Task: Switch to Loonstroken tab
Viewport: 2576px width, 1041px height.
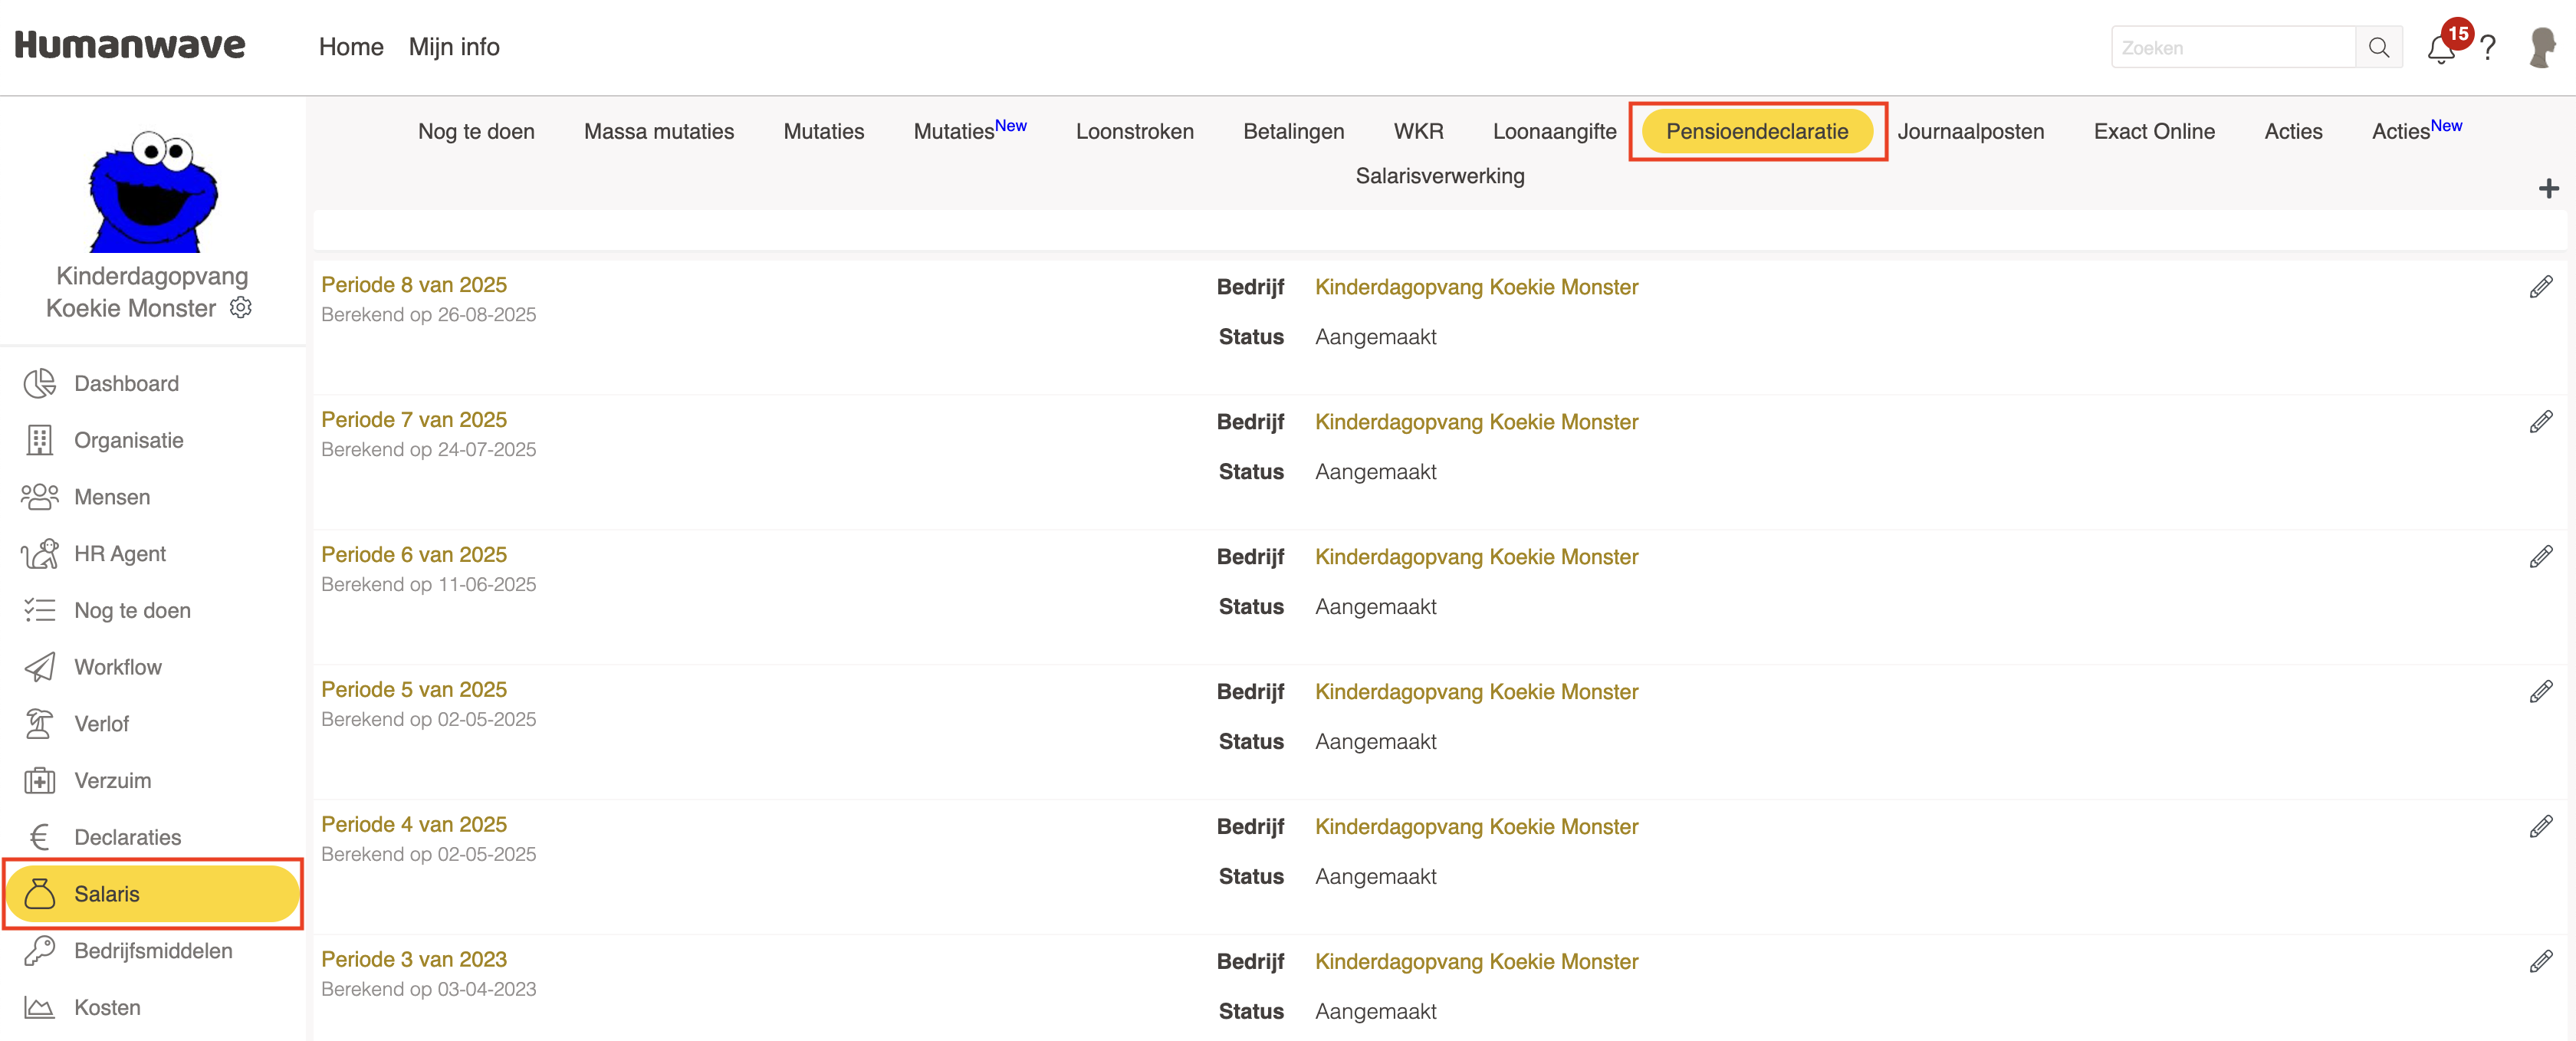Action: pyautogui.click(x=1134, y=131)
